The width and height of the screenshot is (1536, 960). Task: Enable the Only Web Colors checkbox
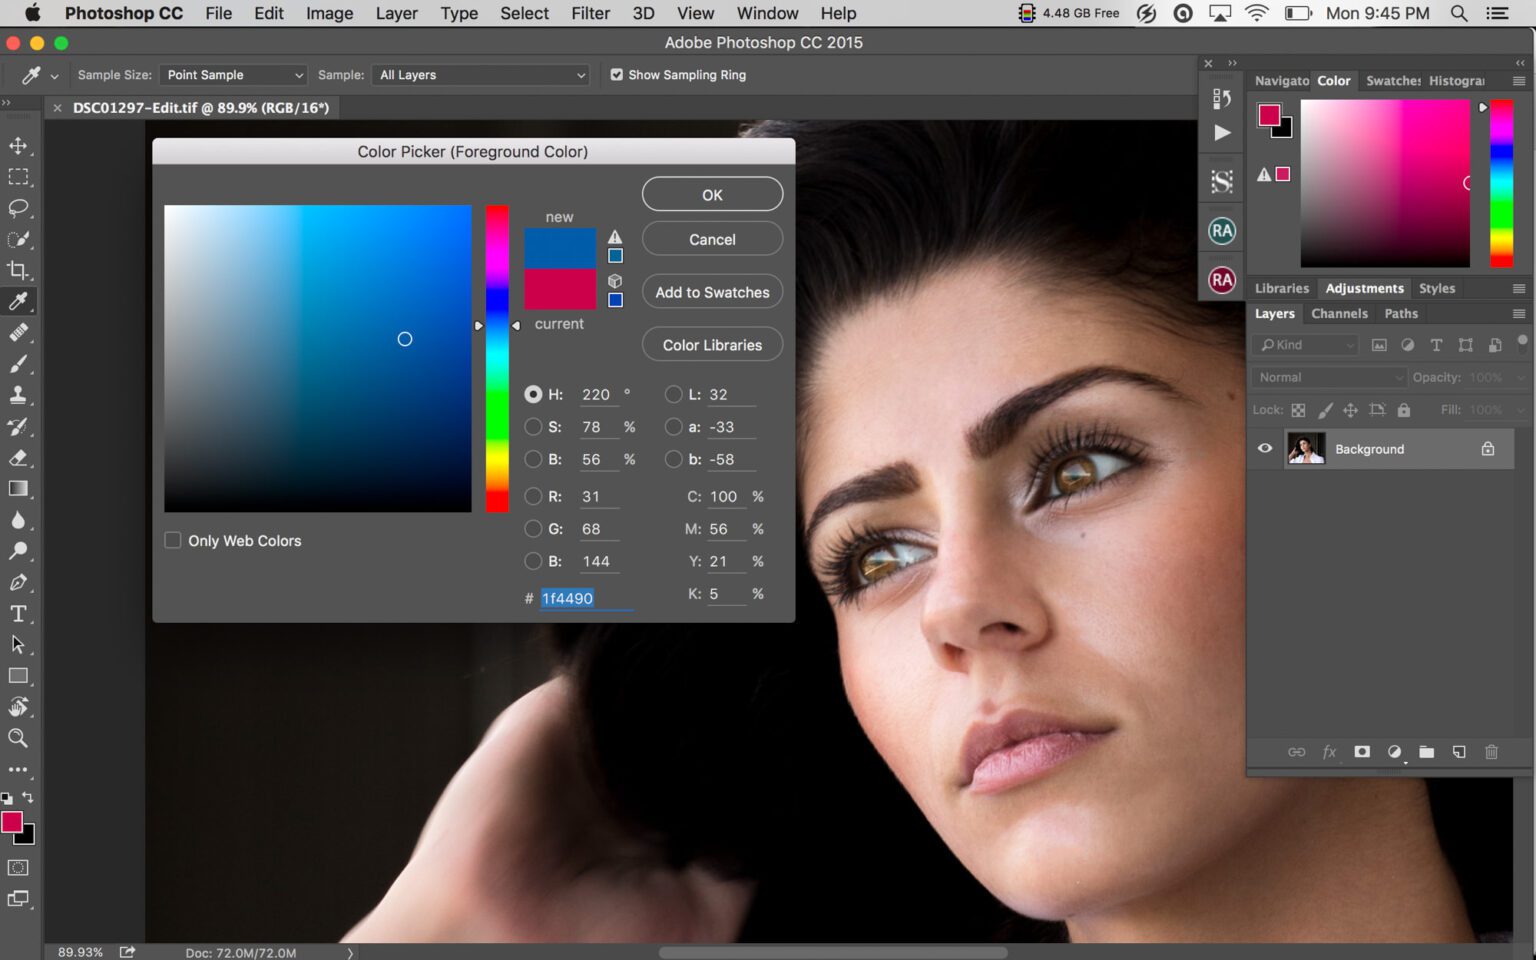click(172, 540)
